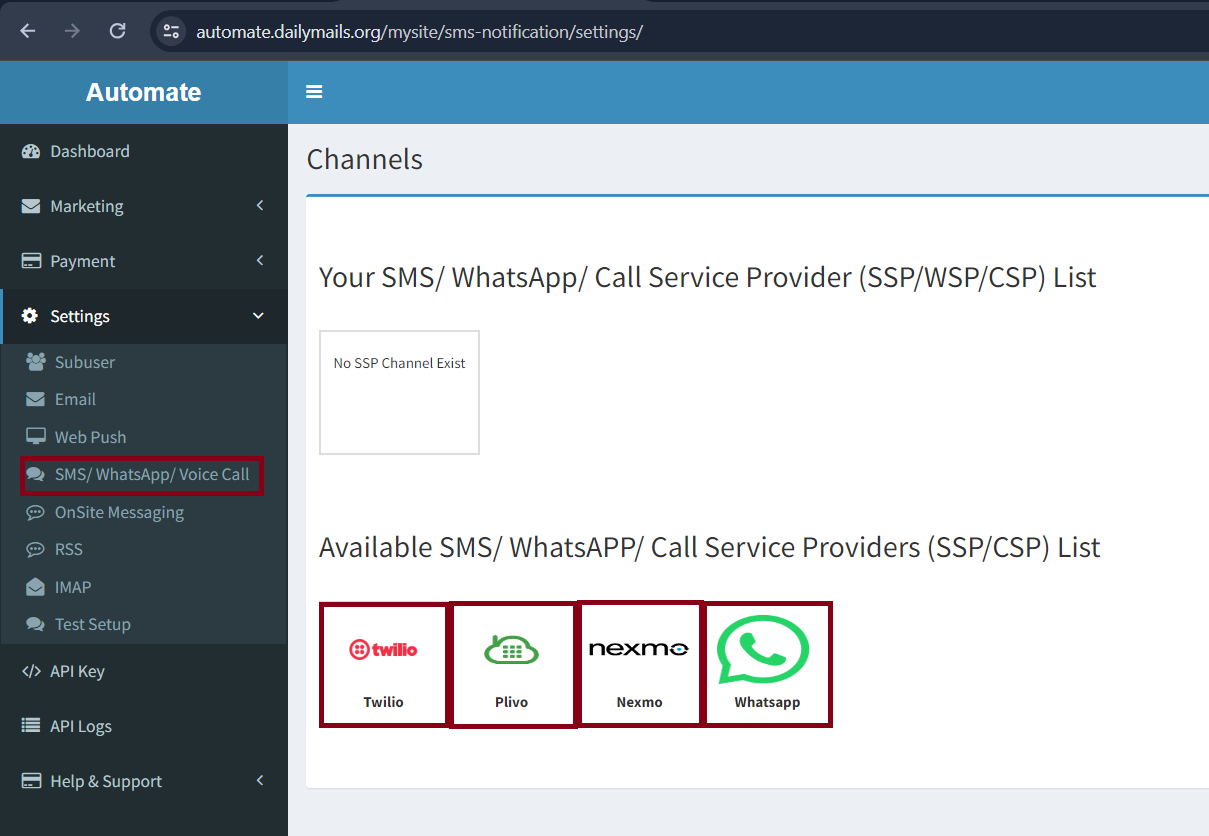Click the browser address bar URL
Image resolution: width=1209 pixels, height=836 pixels.
420,32
